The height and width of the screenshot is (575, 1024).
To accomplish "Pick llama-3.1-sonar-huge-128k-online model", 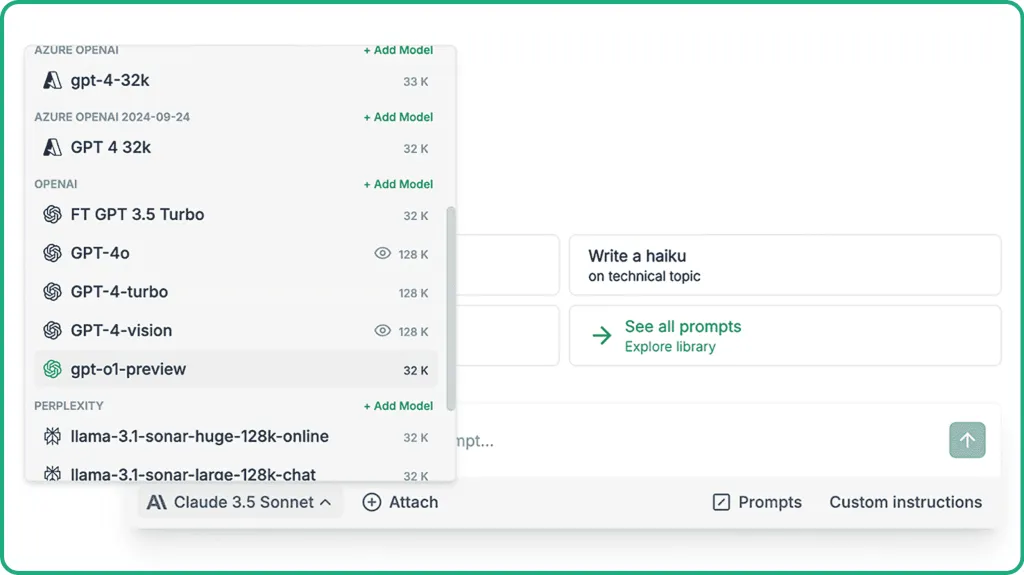I will pyautogui.click(x=236, y=436).
